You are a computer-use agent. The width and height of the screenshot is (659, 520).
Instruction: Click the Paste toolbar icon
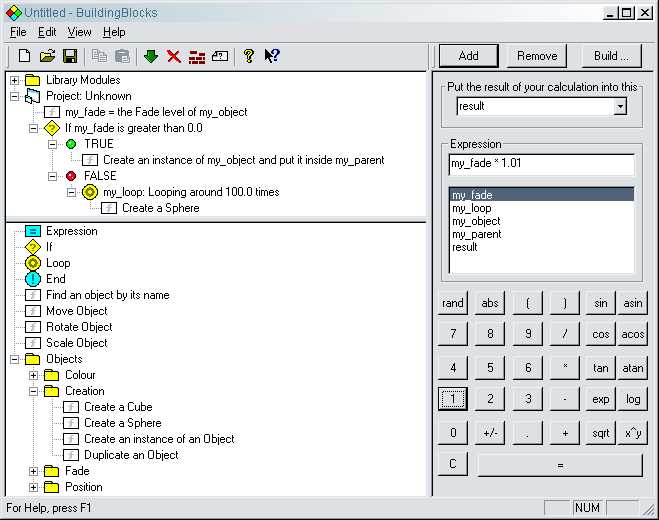pyautogui.click(x=122, y=56)
